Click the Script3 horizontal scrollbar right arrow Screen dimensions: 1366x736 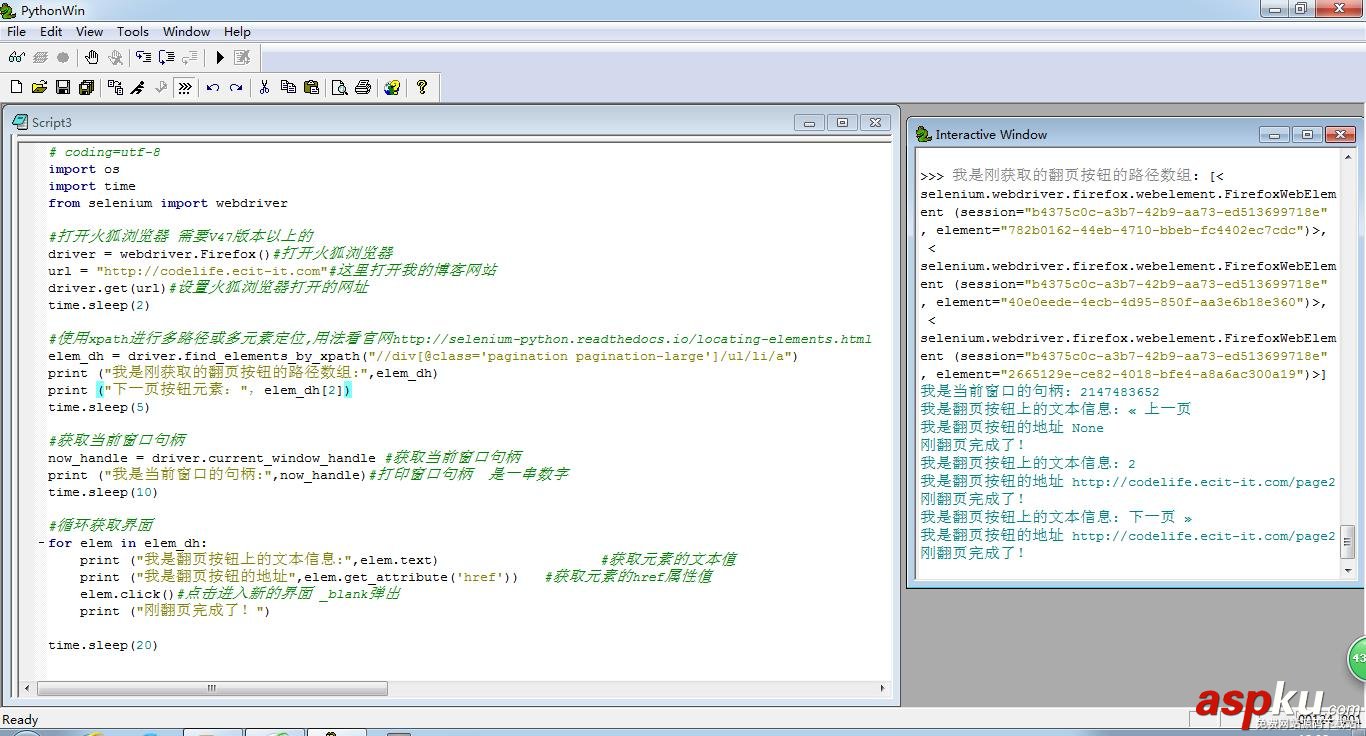882,688
